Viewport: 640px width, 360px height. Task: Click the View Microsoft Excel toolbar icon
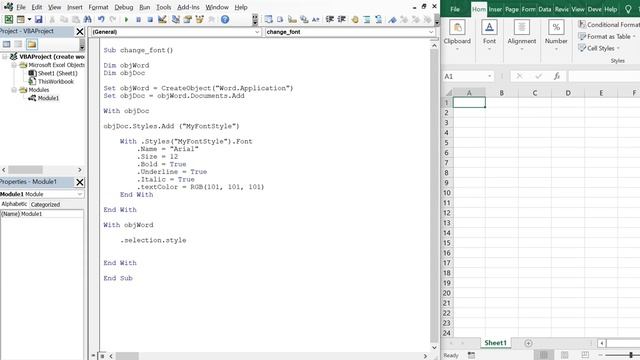(x=9, y=19)
